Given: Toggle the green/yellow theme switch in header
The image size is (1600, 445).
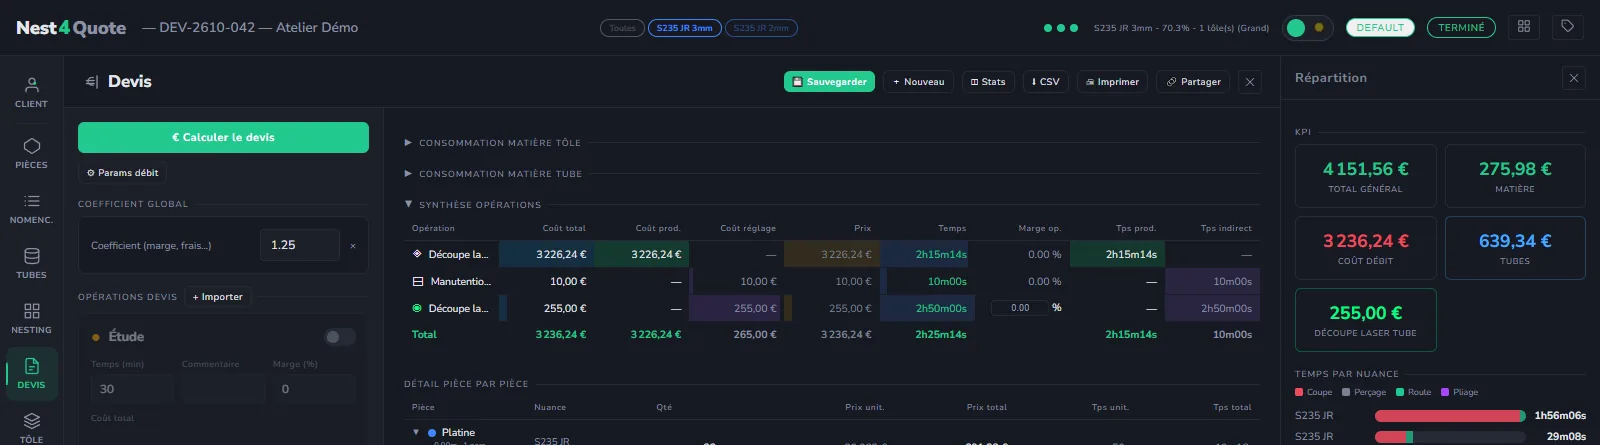Looking at the screenshot, I should [x=1307, y=28].
